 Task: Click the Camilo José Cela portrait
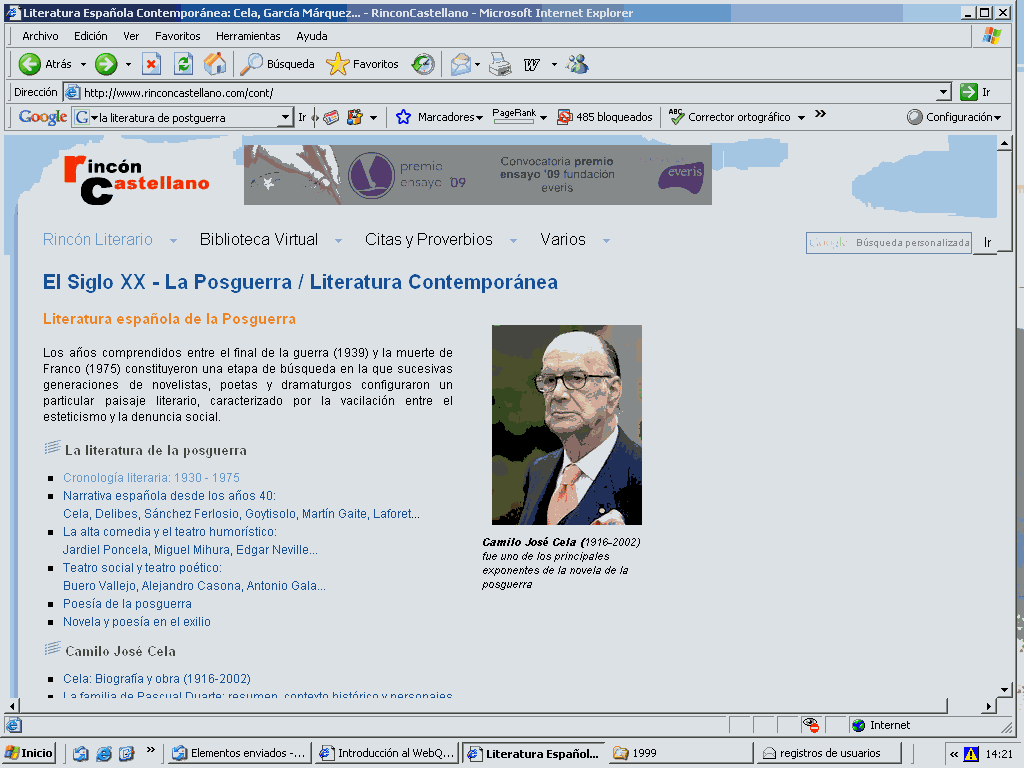click(x=567, y=424)
